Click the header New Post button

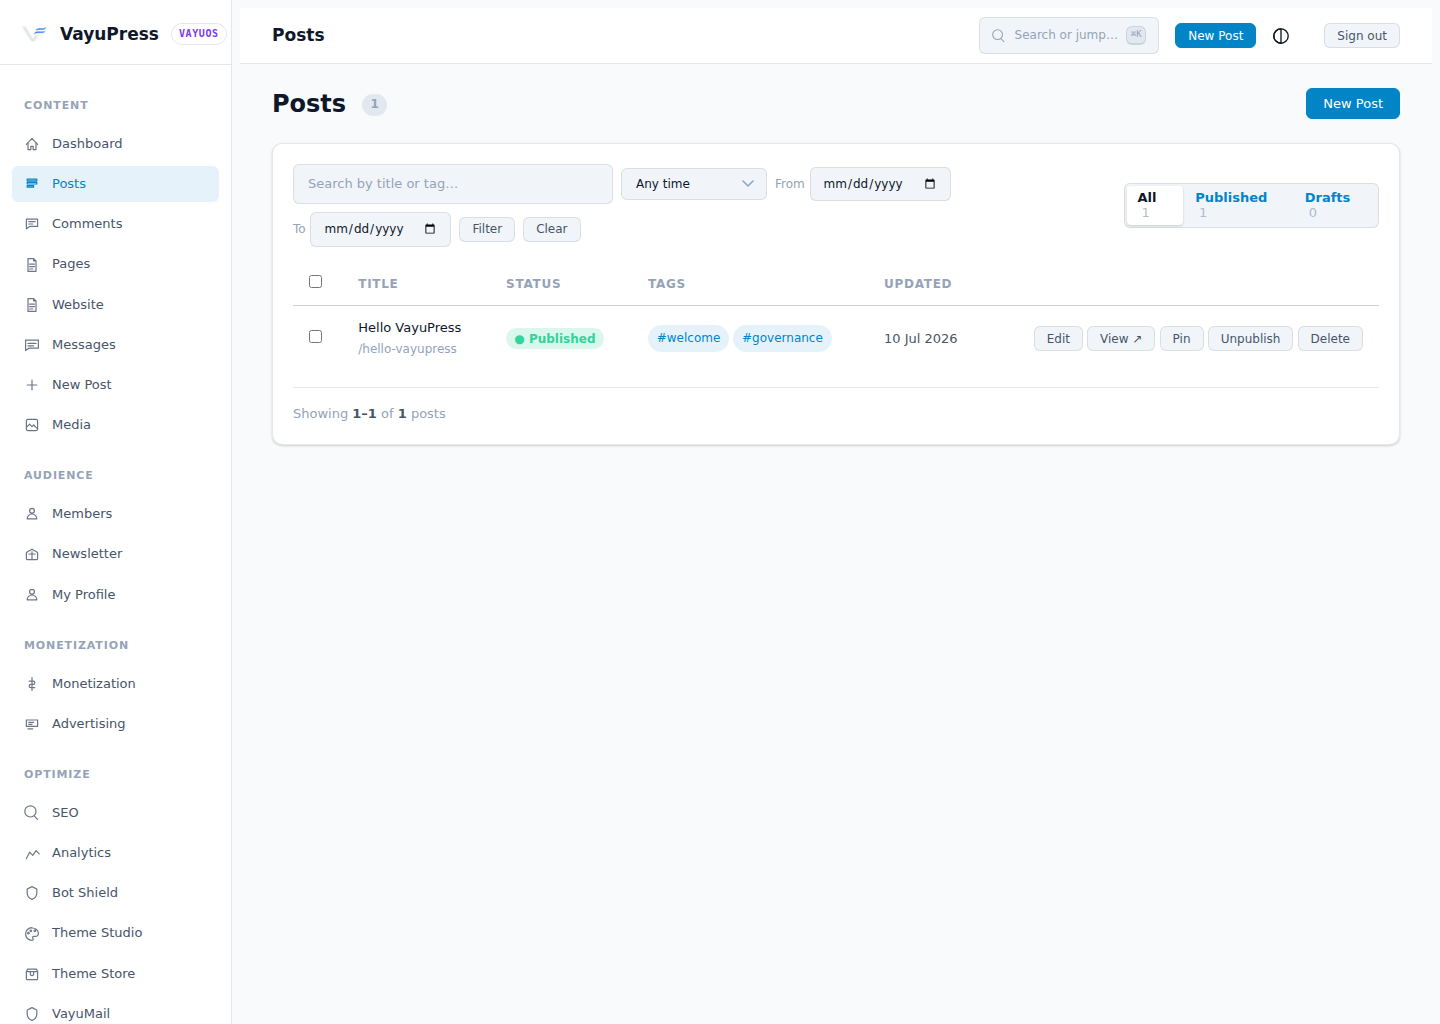(1215, 36)
